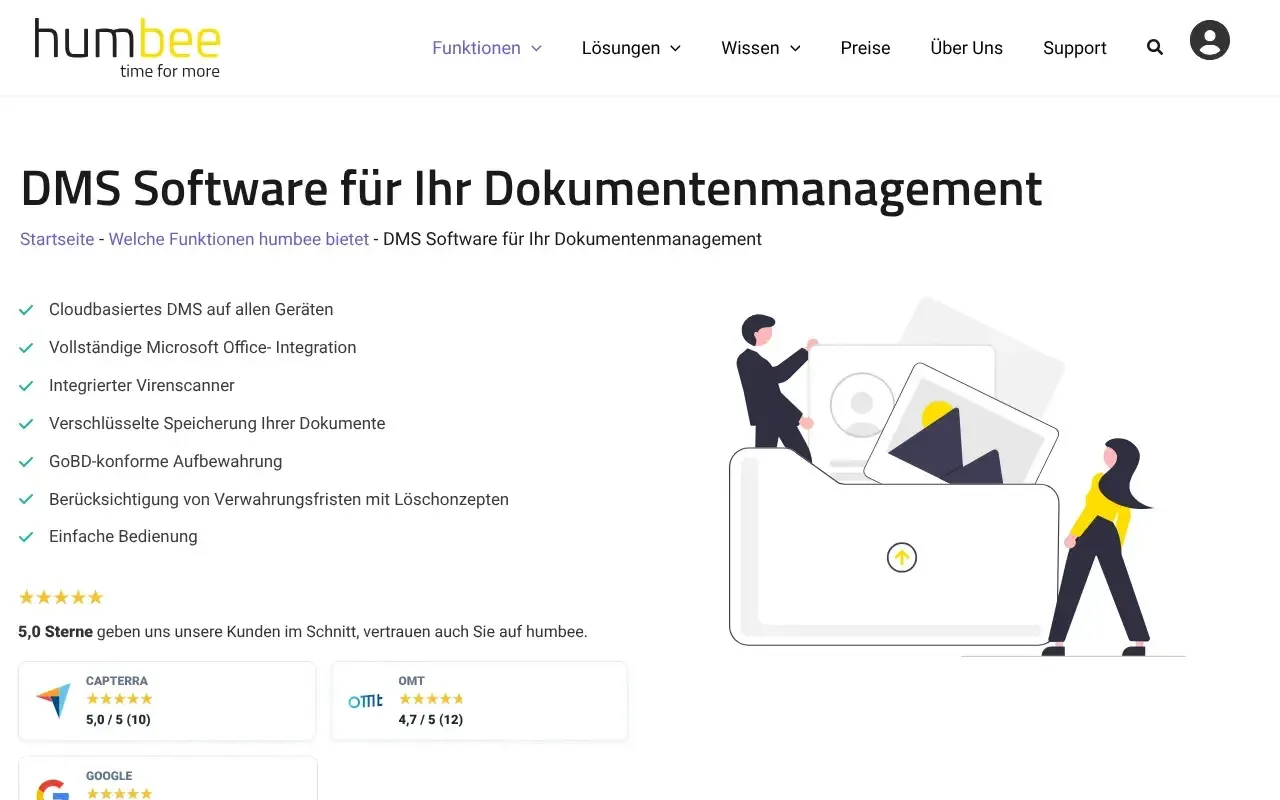This screenshot has width=1280, height=800.
Task: Open the OMT 4,7 / 5 review card
Action: click(x=479, y=701)
